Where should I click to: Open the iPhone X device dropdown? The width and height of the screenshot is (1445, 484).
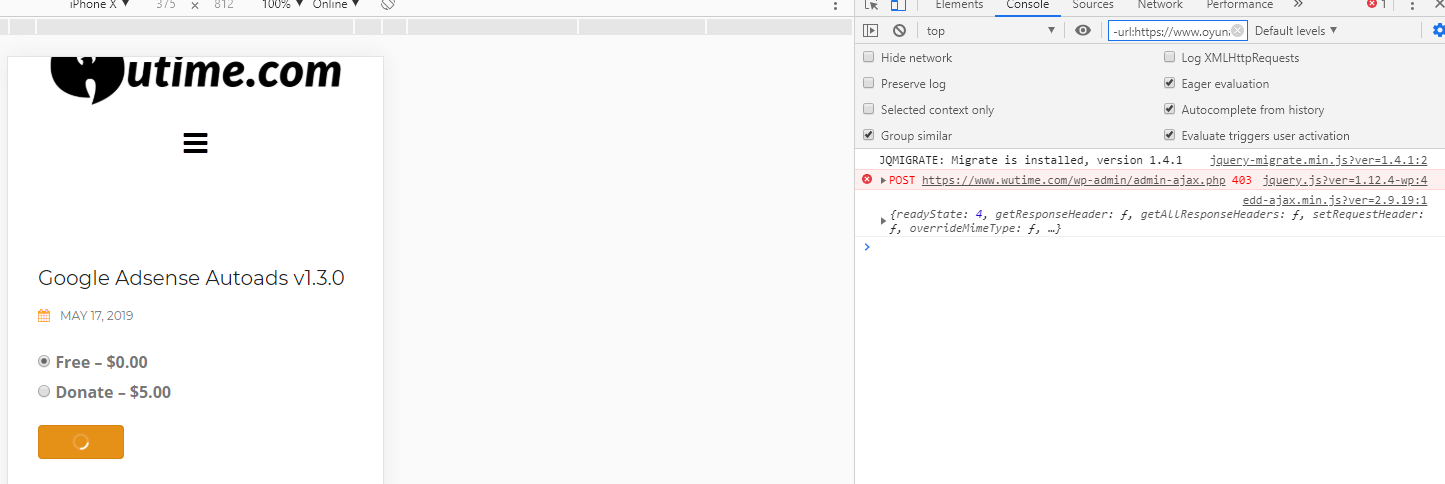click(100, 5)
